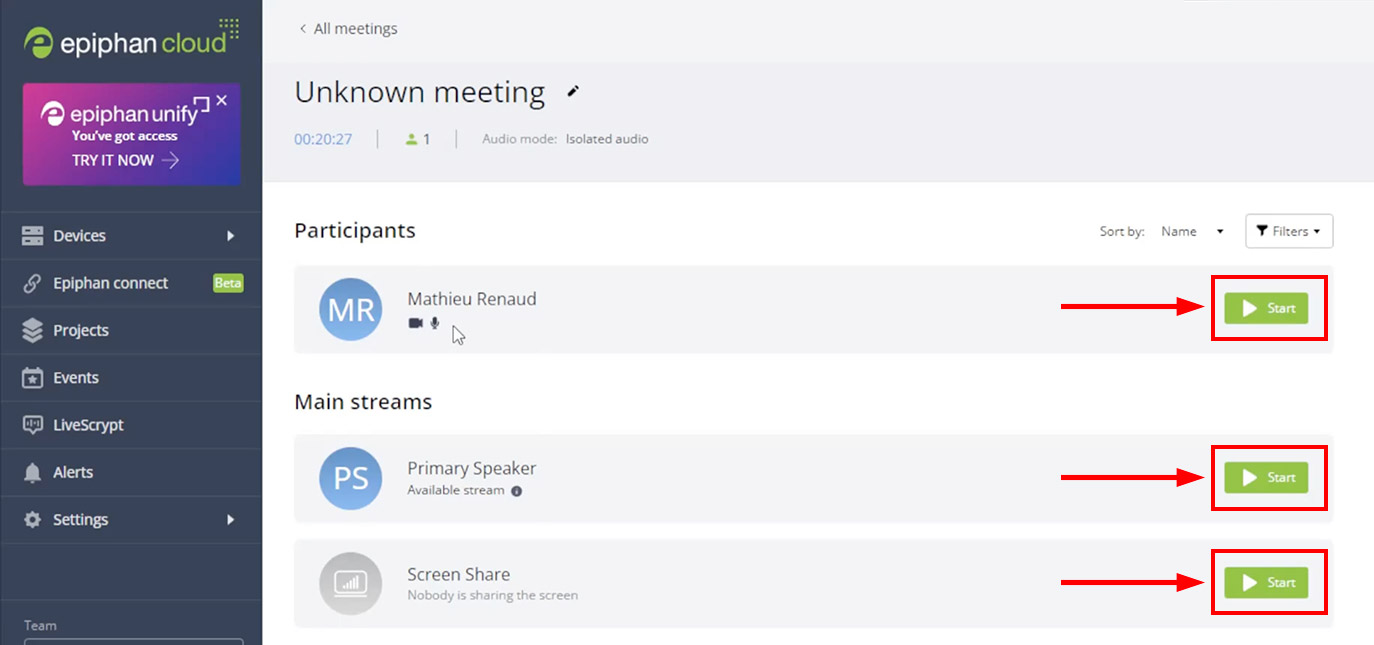Click the meeting duration 00:20:27
The height and width of the screenshot is (645, 1374).
click(x=323, y=139)
